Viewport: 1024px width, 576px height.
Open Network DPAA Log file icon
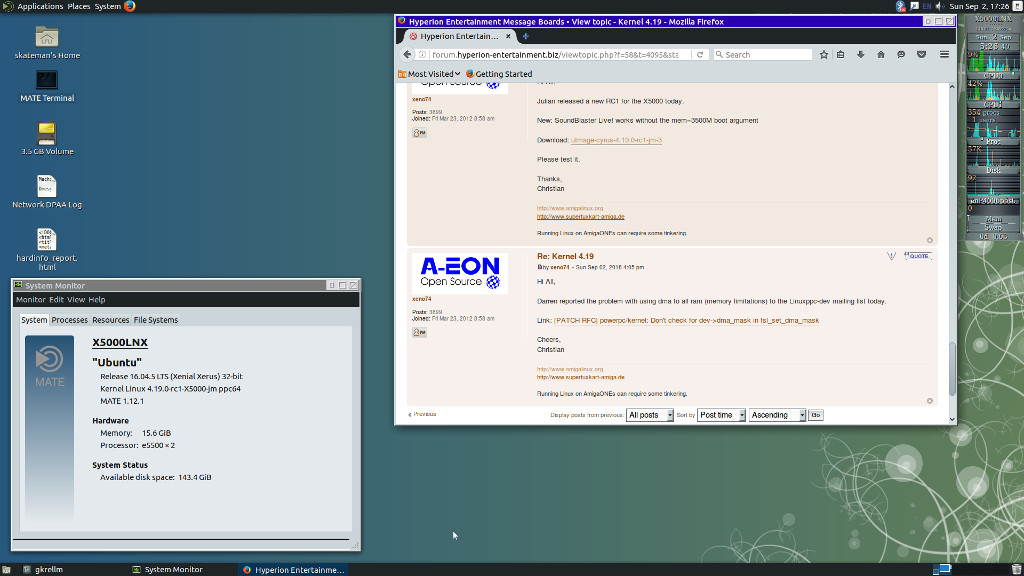(47, 191)
